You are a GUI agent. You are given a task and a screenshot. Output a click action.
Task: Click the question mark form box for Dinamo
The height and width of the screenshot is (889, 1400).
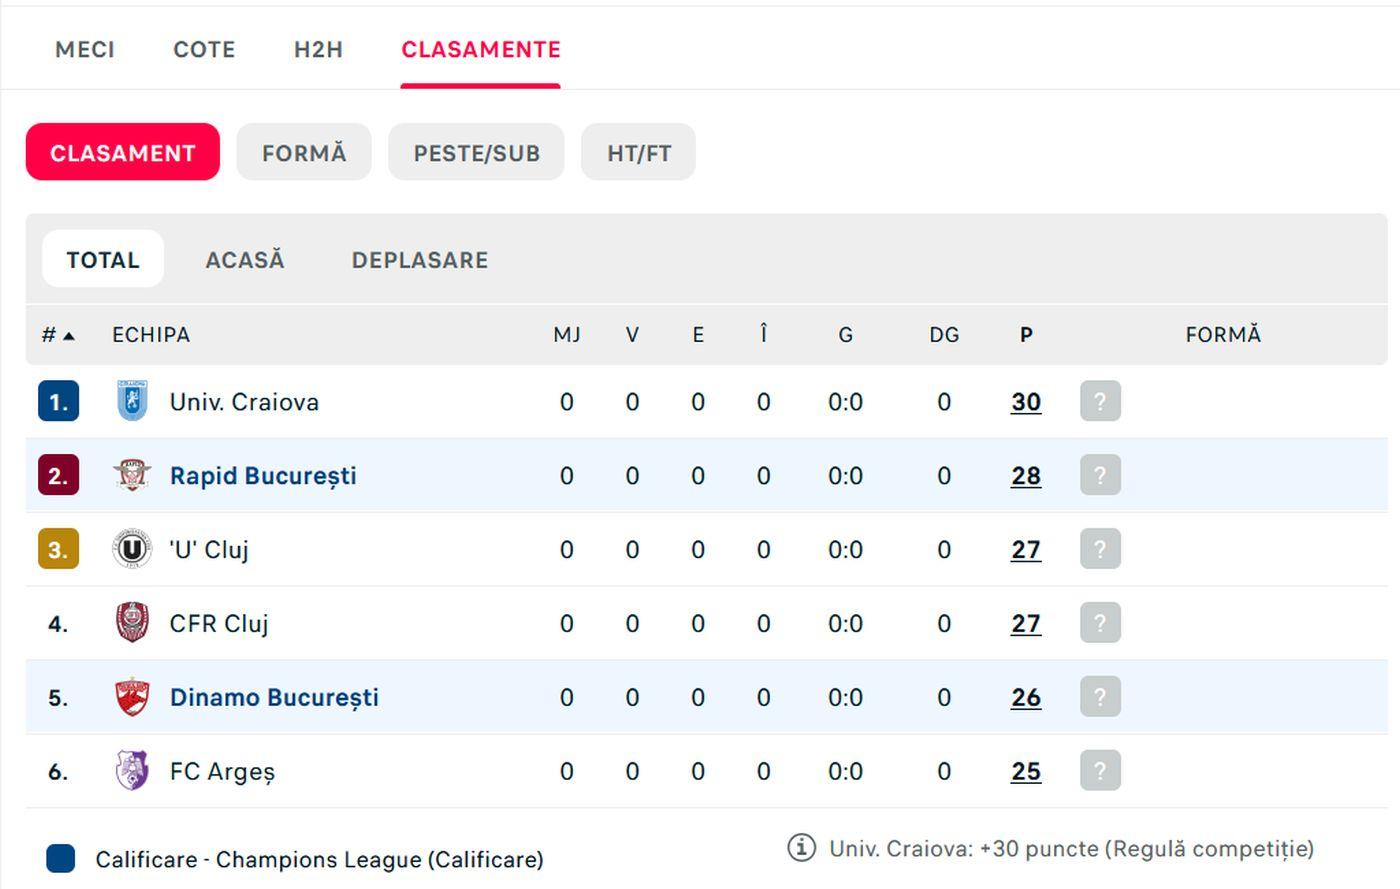(x=1099, y=696)
